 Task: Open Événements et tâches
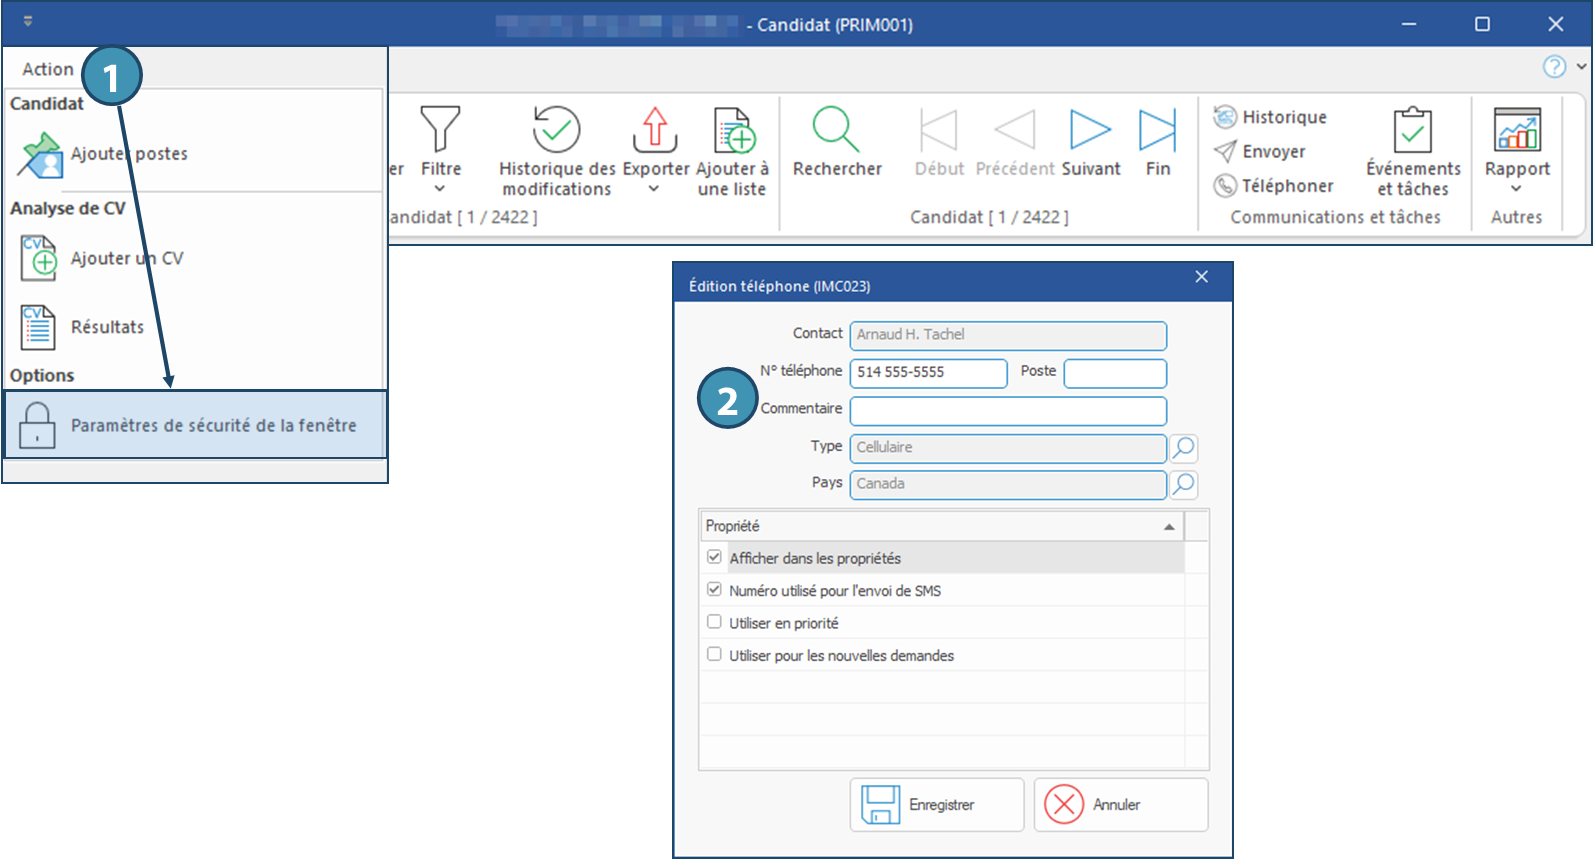1412,131
